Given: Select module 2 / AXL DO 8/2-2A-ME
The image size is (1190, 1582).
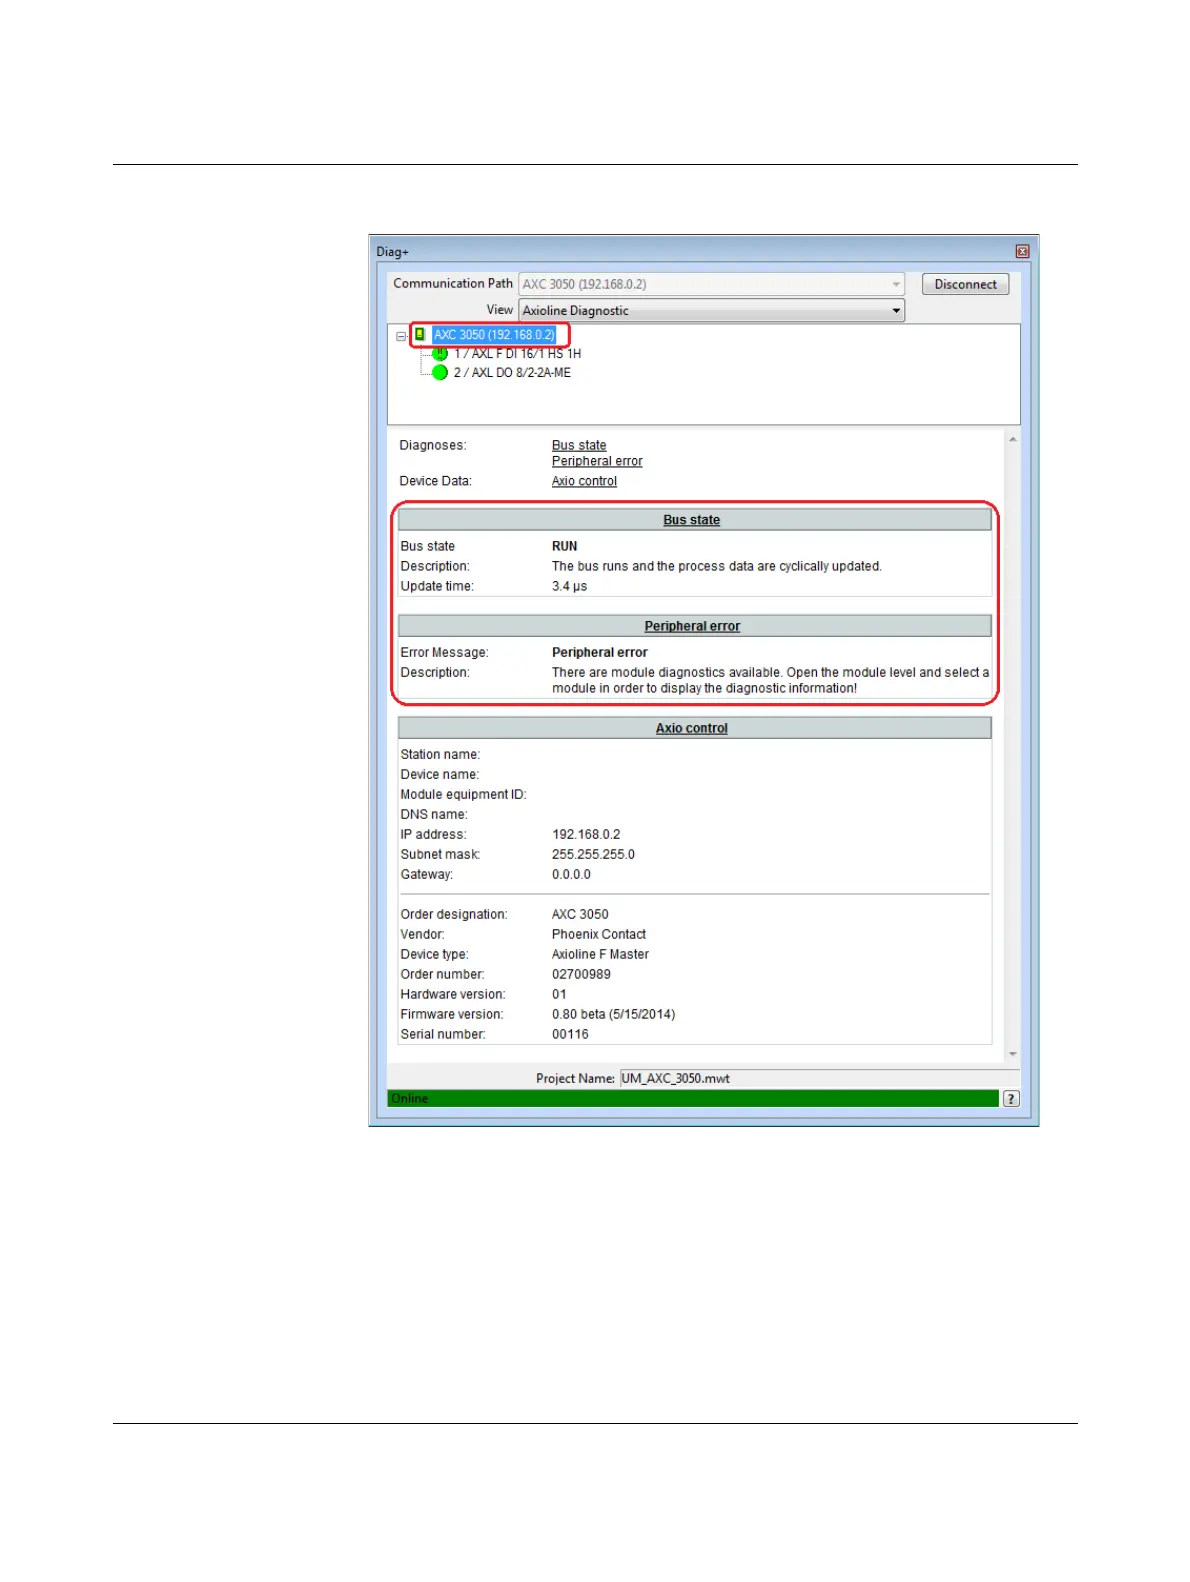Looking at the screenshot, I should (512, 373).
